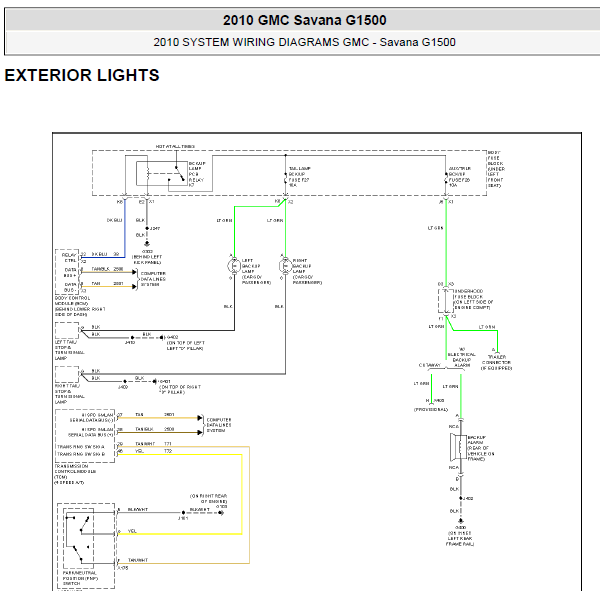Screen dimensions: 600x591
Task: Click the G402 ground symbol near left D pillar
Action: click(x=162, y=338)
